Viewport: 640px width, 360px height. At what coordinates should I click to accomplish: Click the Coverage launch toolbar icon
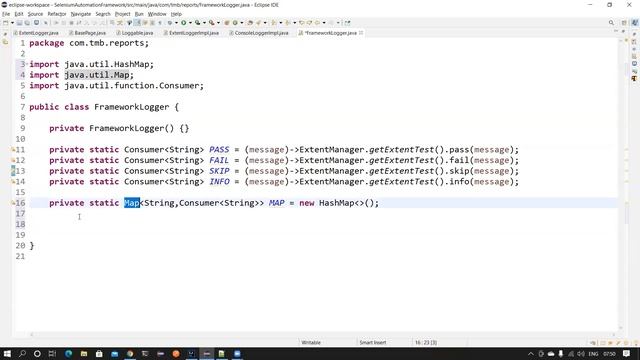tap(198, 23)
